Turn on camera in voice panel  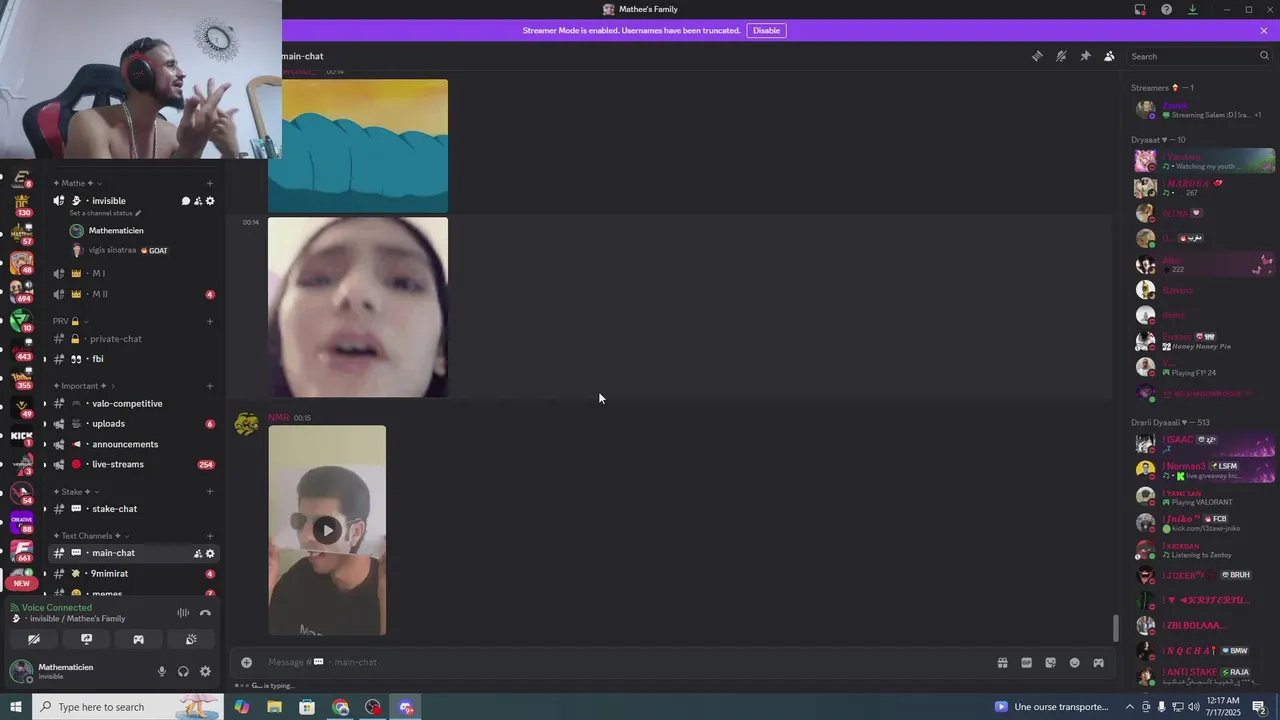[34, 639]
